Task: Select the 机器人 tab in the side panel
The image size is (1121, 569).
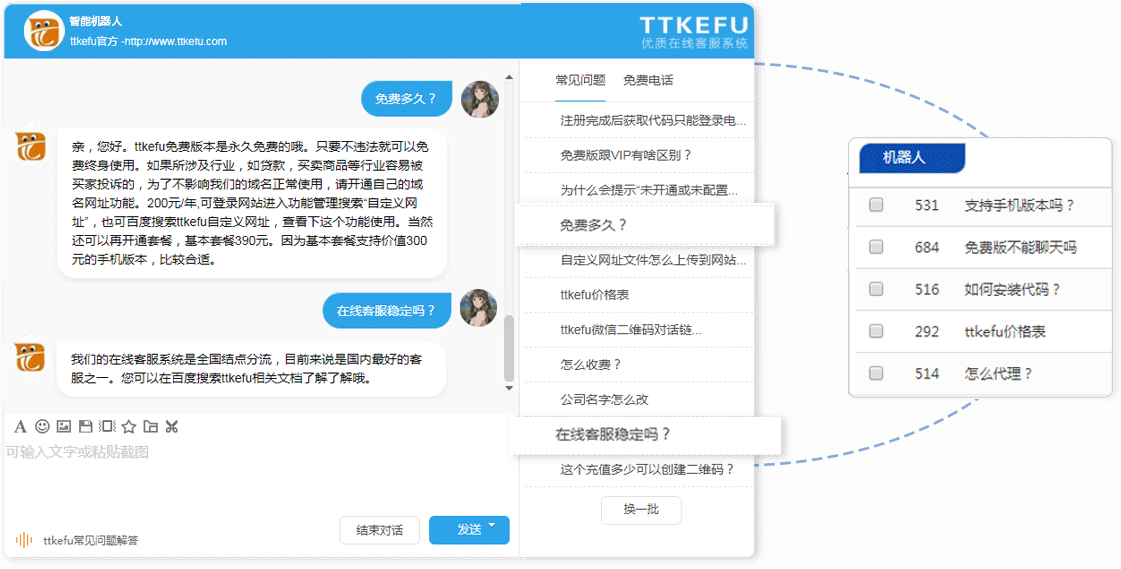Action: (912, 158)
